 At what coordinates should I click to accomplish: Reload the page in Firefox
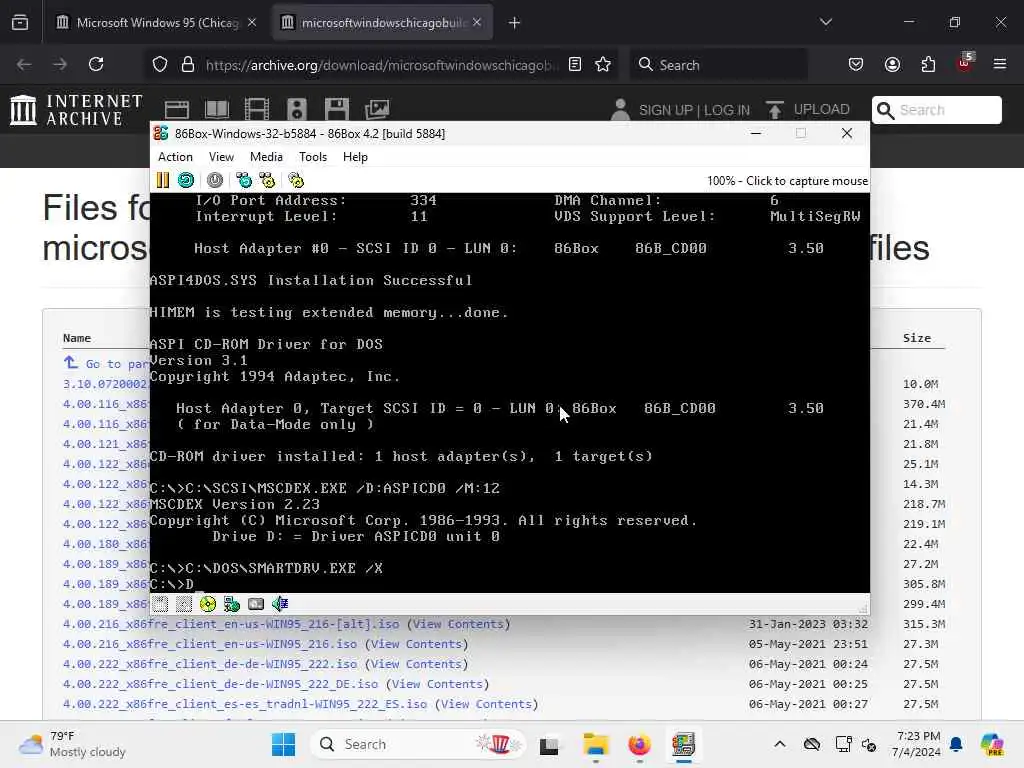(96, 64)
